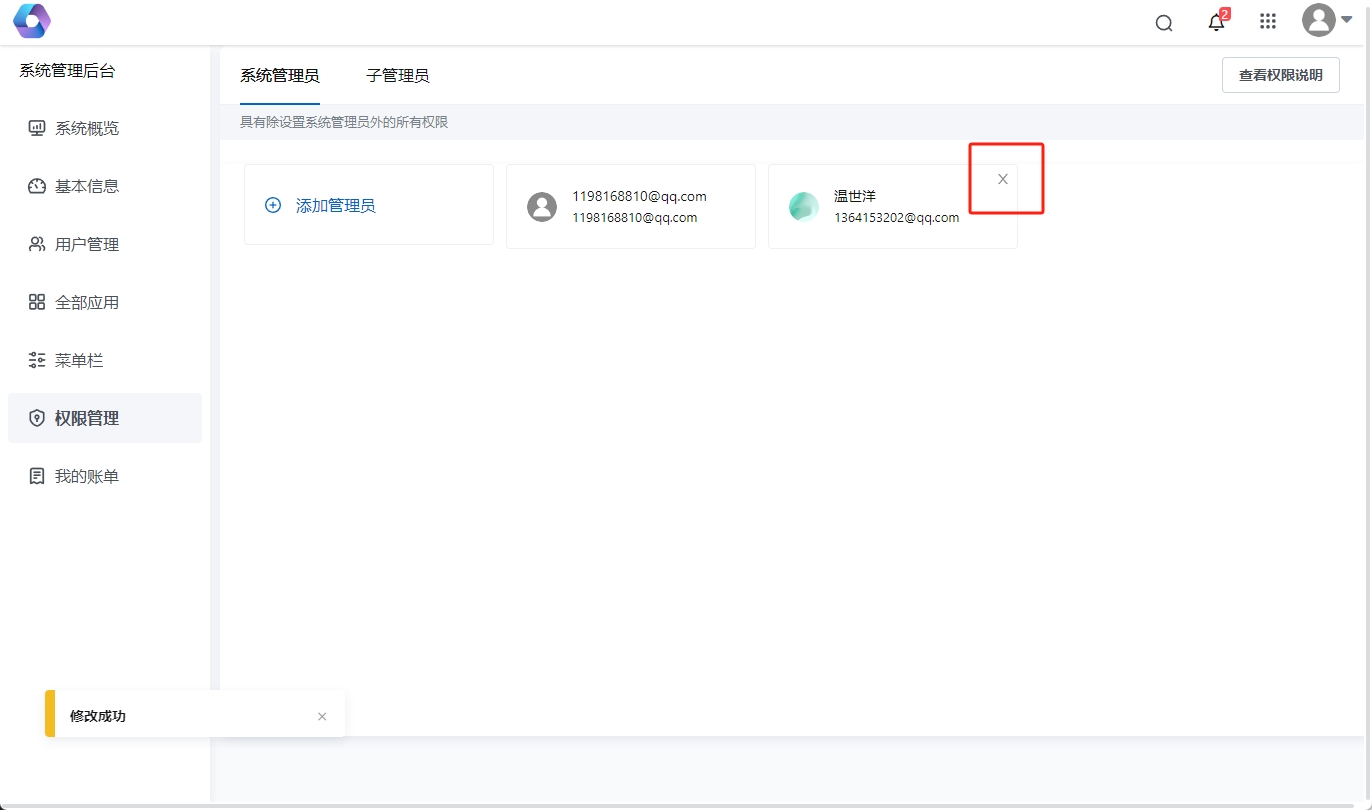Click the logo in the top-left corner
This screenshot has width=1372, height=810.
click(x=31, y=20)
